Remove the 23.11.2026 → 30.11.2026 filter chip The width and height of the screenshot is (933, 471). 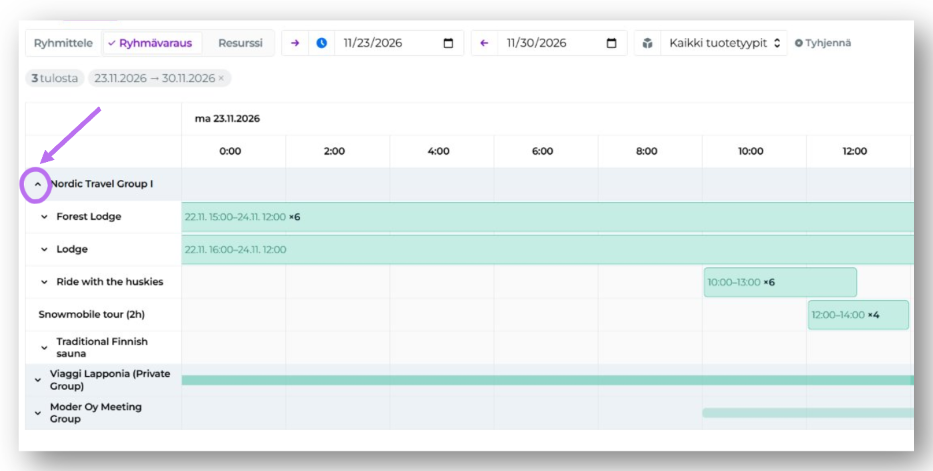[221, 78]
